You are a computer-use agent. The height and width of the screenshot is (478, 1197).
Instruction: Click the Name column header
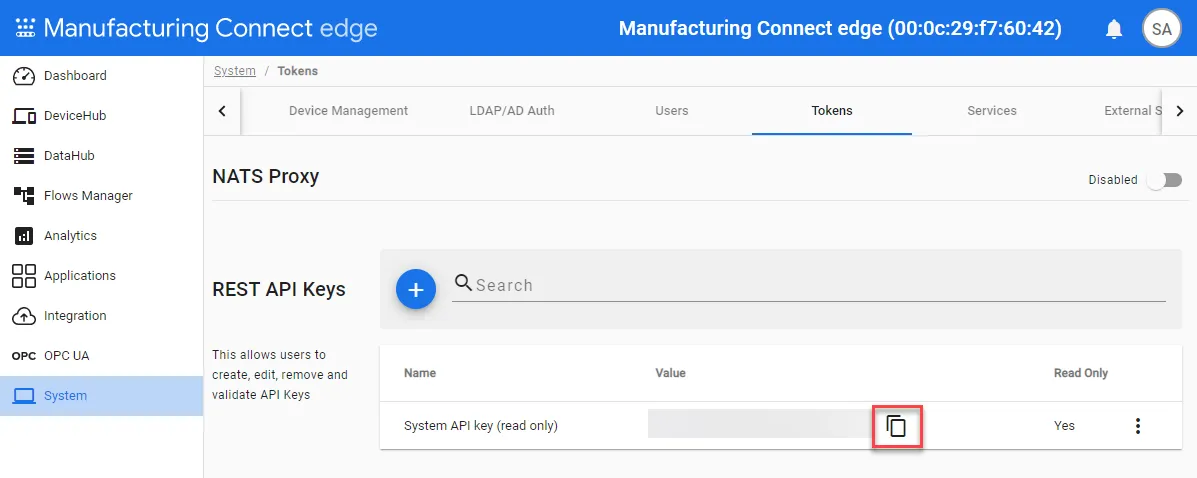[420, 373]
